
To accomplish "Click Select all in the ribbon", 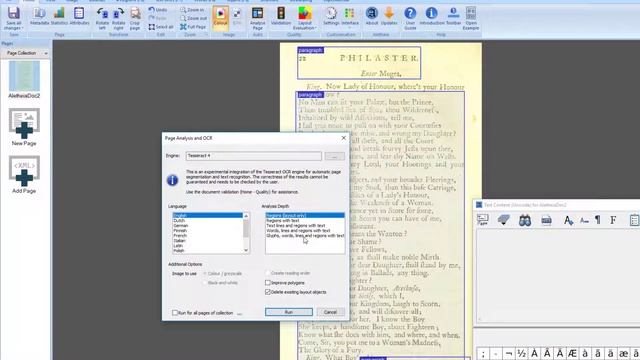I will tap(161, 27).
